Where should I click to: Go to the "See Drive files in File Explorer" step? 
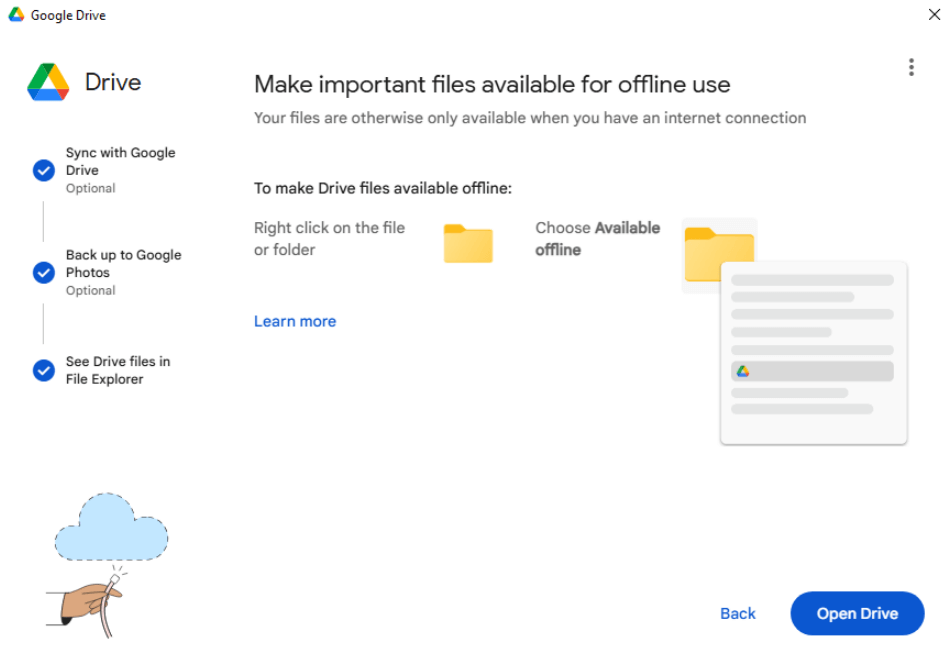117,370
